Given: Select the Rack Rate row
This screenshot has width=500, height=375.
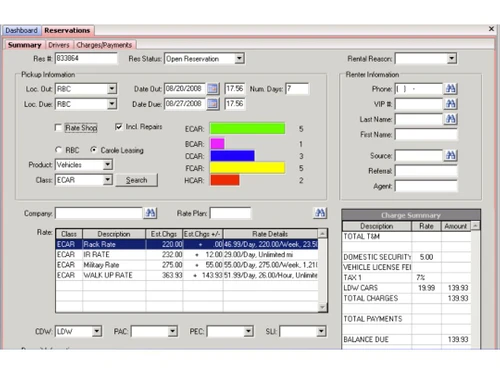Looking at the screenshot, I should click(187, 244).
